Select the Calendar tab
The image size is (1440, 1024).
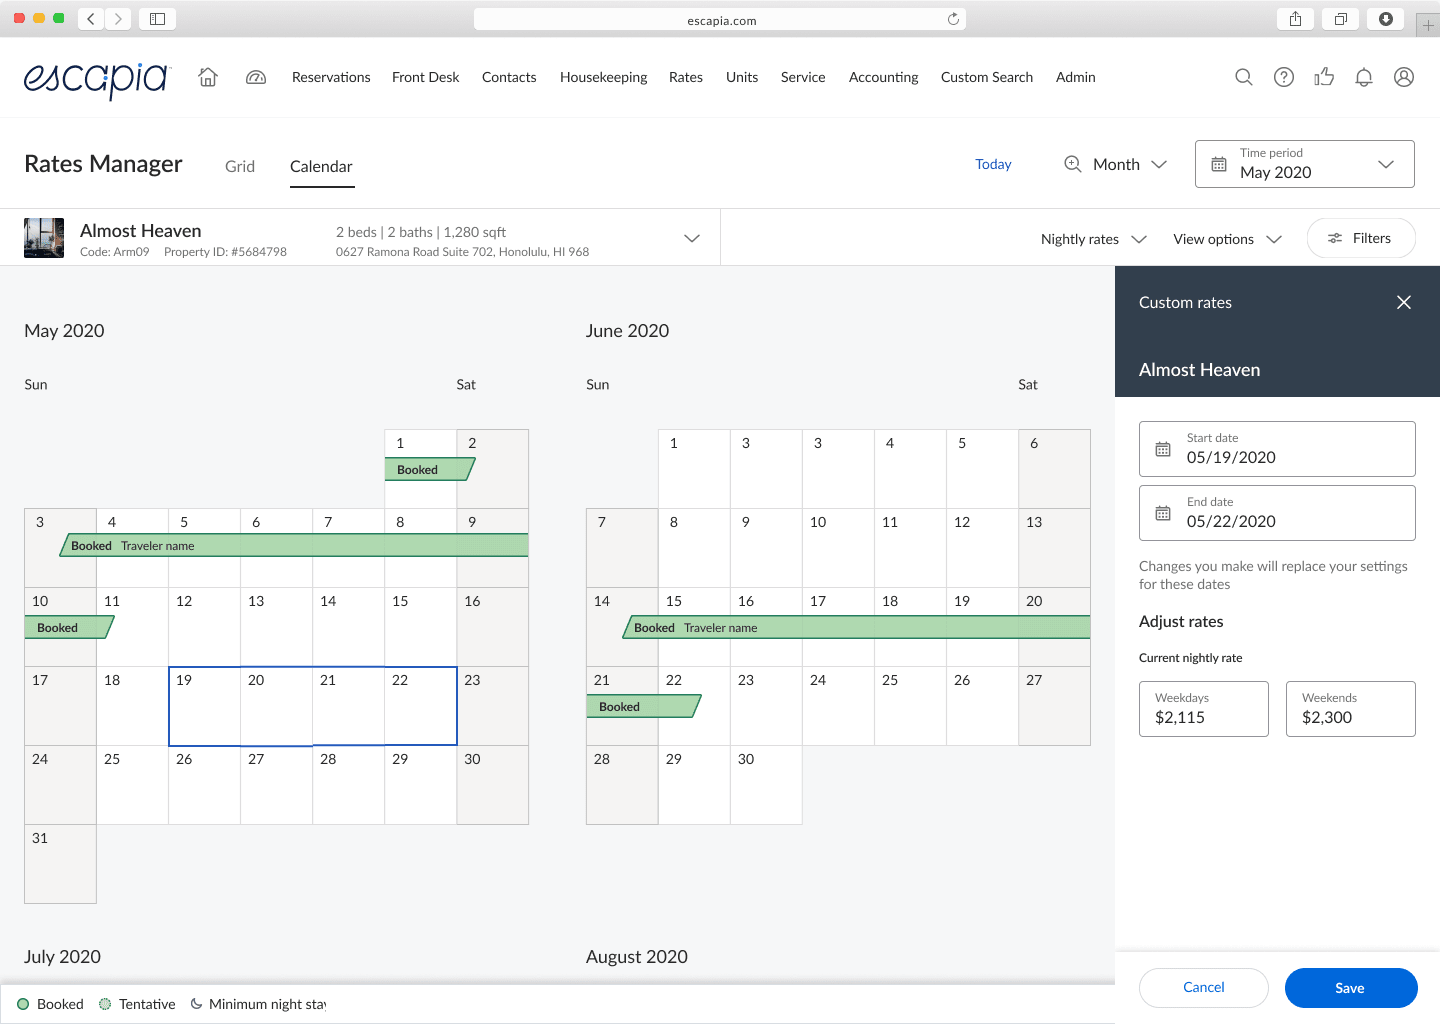coord(321,166)
